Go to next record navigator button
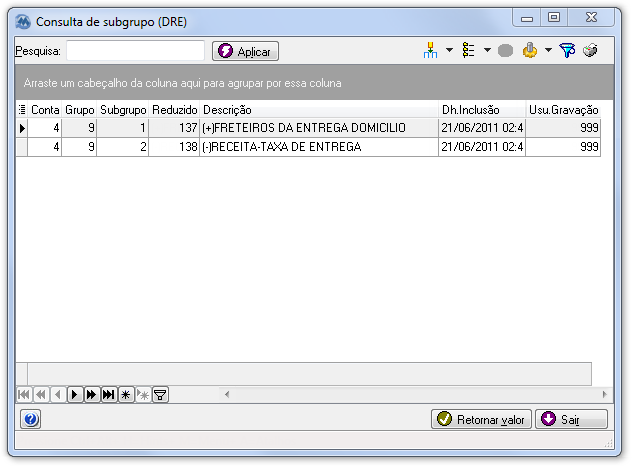Viewport: 632px width, 466px height. click(x=75, y=394)
